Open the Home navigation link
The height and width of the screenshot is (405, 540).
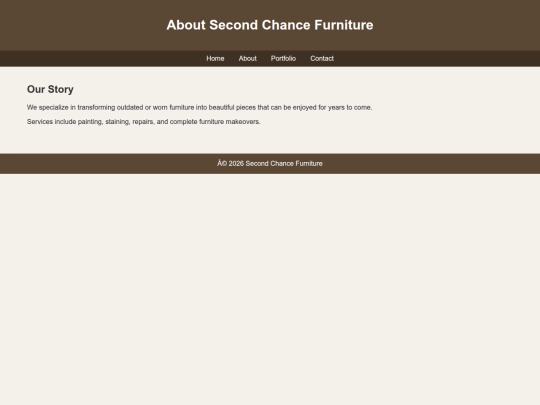[x=215, y=59]
